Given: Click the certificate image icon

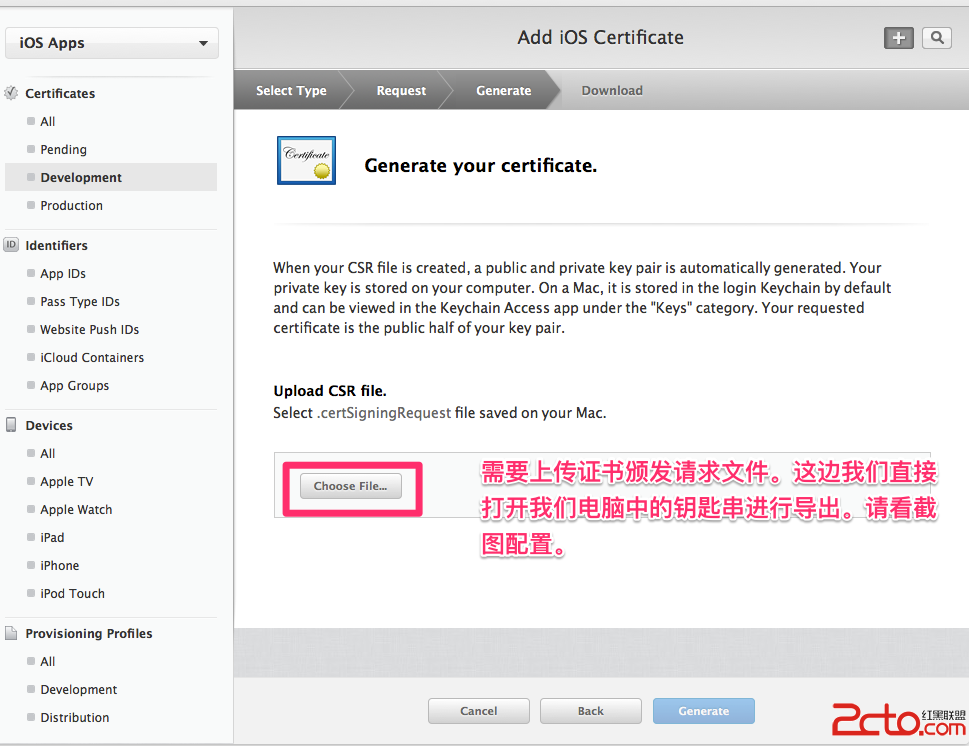Looking at the screenshot, I should click(307, 161).
